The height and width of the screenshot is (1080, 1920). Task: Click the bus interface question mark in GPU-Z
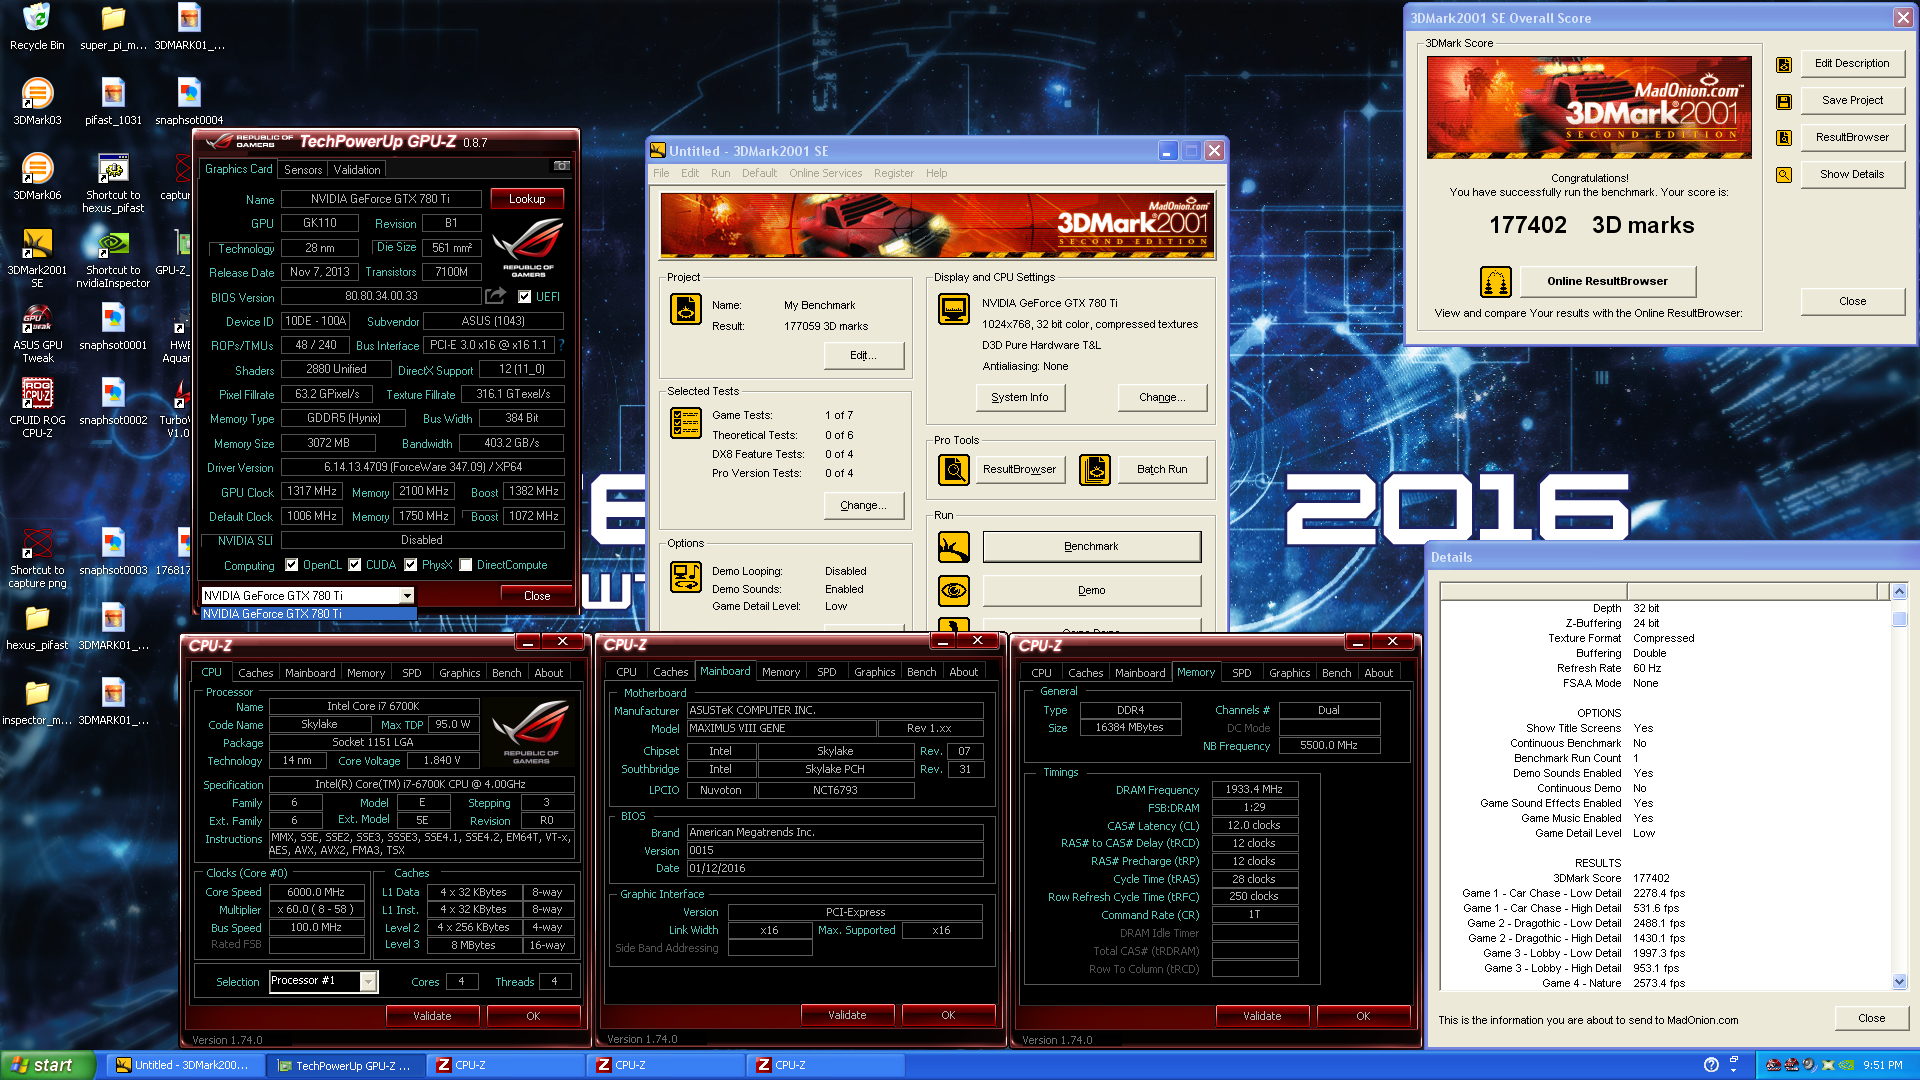(x=561, y=346)
